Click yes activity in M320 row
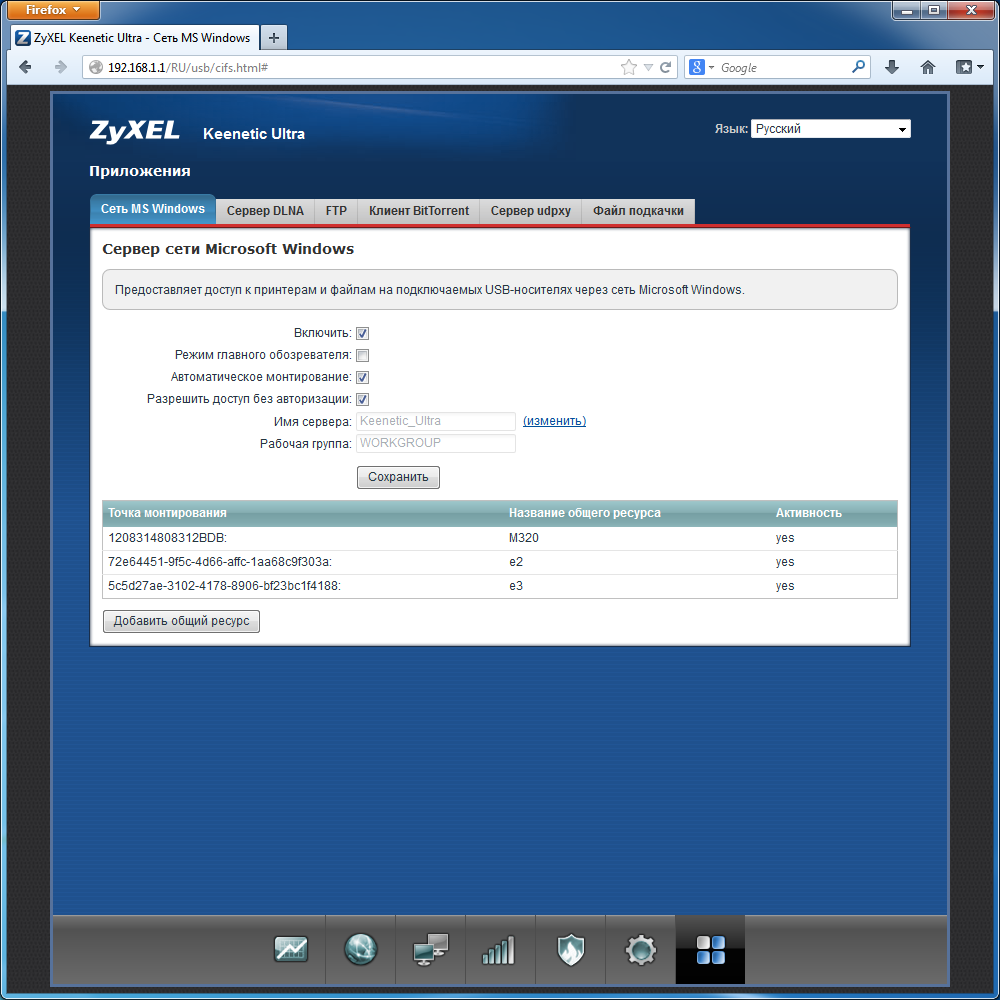Image resolution: width=1000 pixels, height=1000 pixels. tap(784, 538)
